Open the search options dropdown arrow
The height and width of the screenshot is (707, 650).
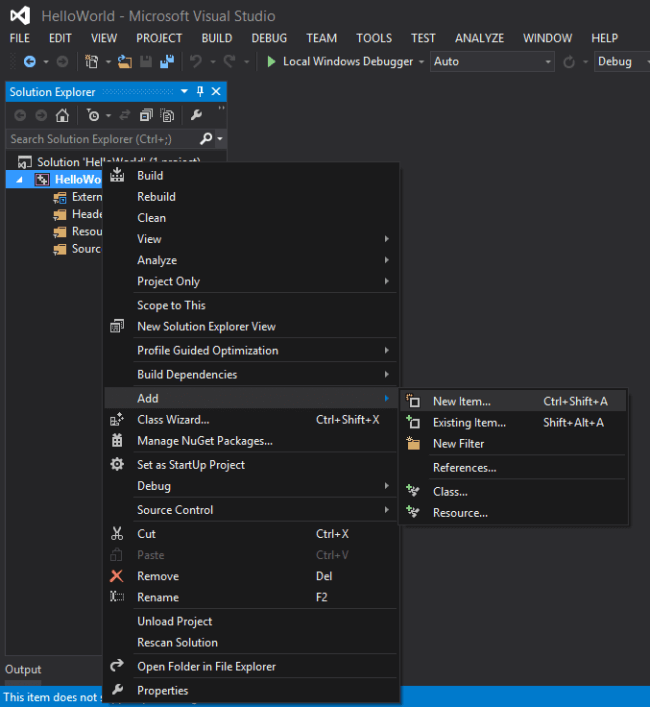tap(220, 139)
